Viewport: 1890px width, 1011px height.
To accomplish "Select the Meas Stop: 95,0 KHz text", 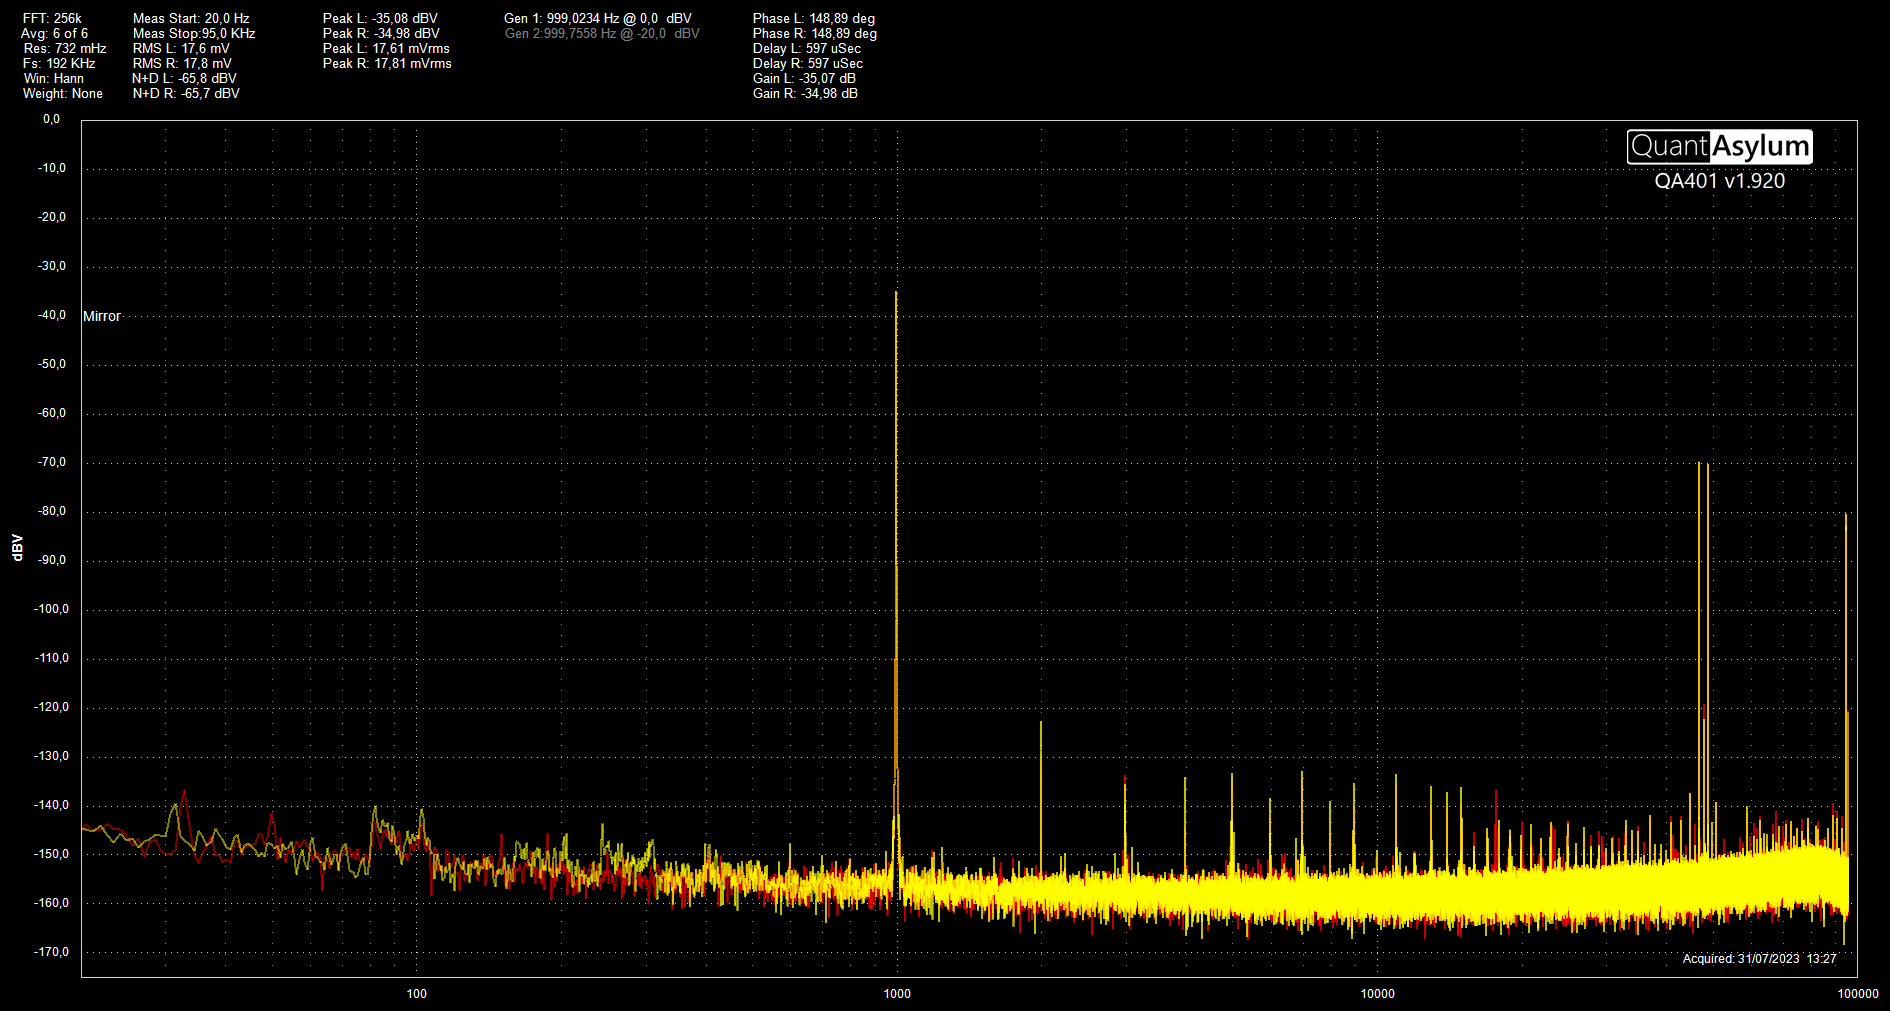I will 194,33.
